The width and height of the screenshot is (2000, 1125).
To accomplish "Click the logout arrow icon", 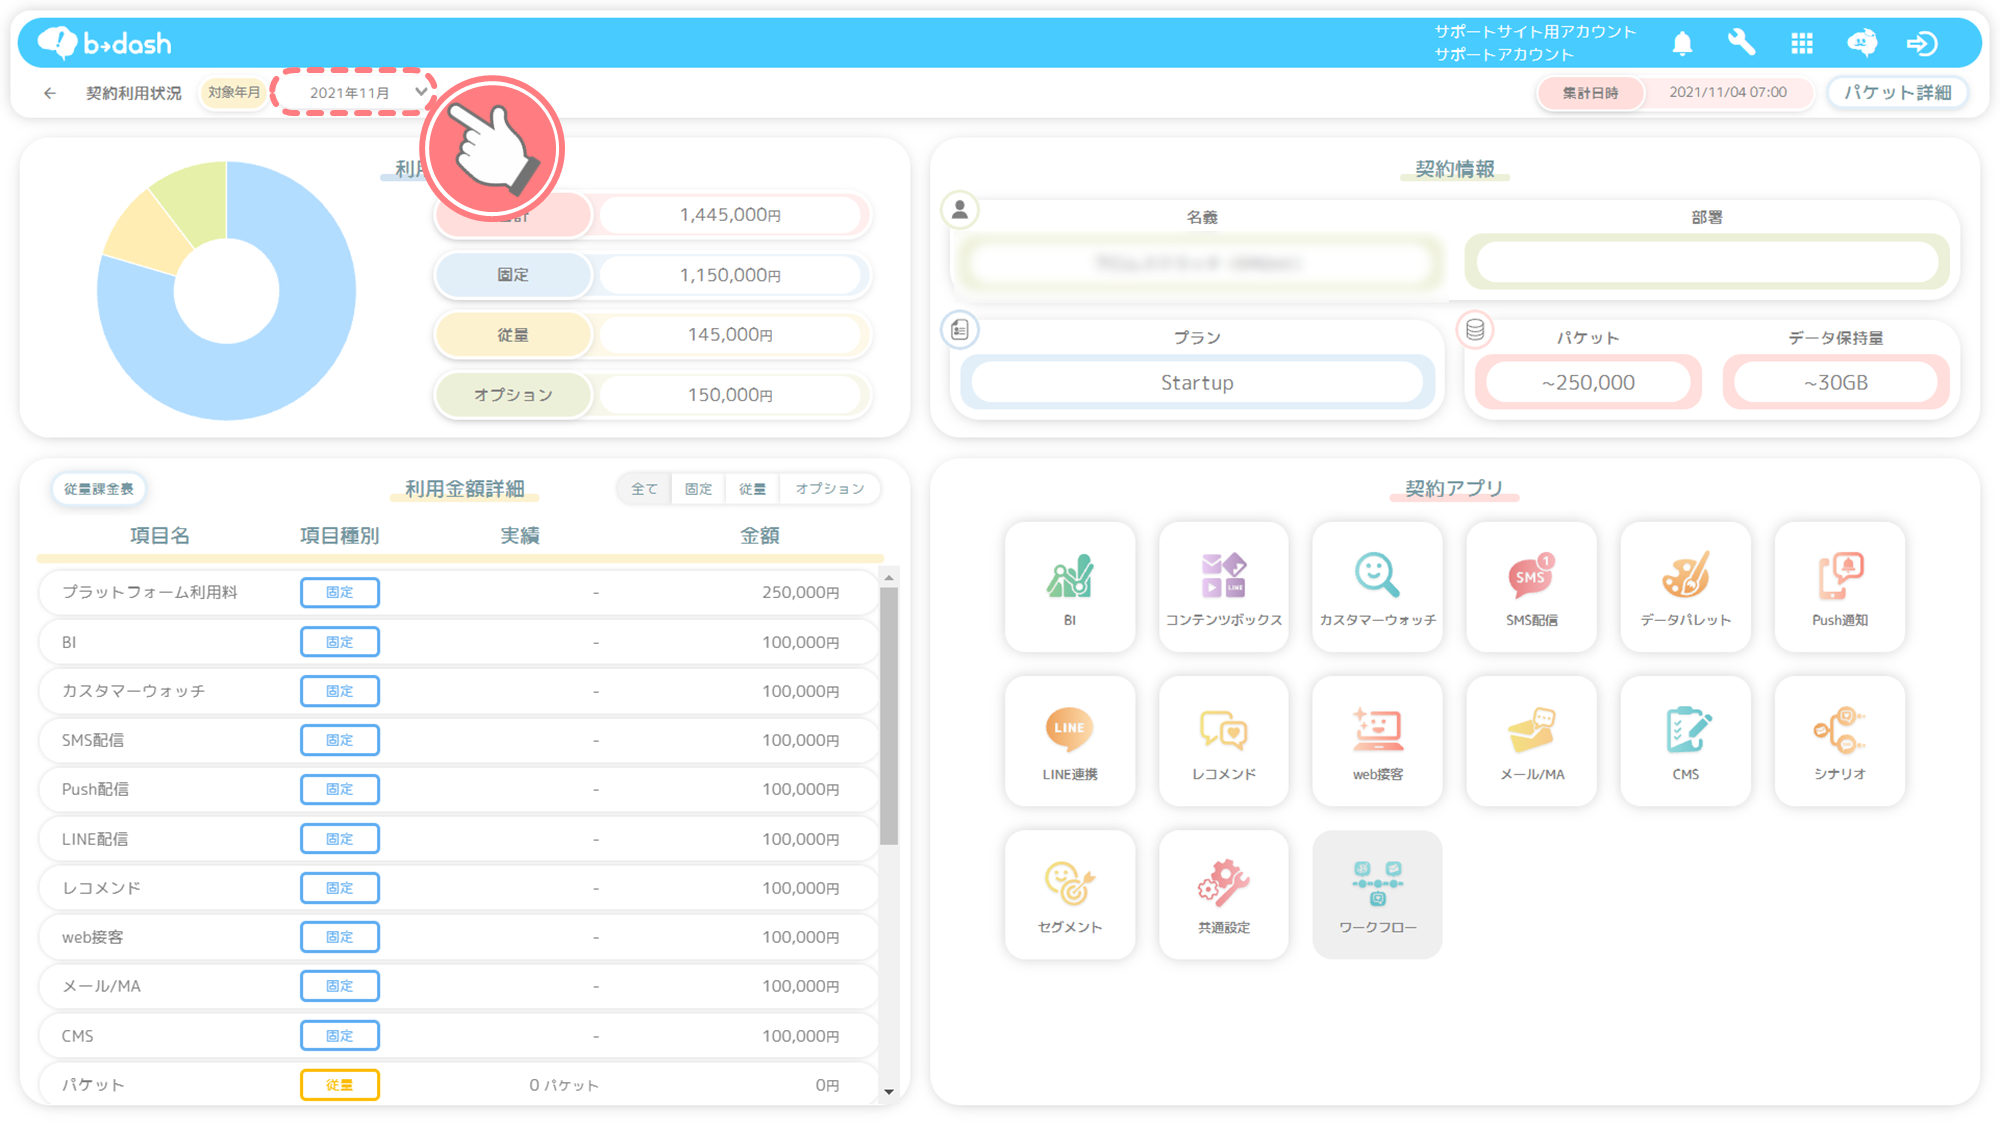I will click(1922, 43).
